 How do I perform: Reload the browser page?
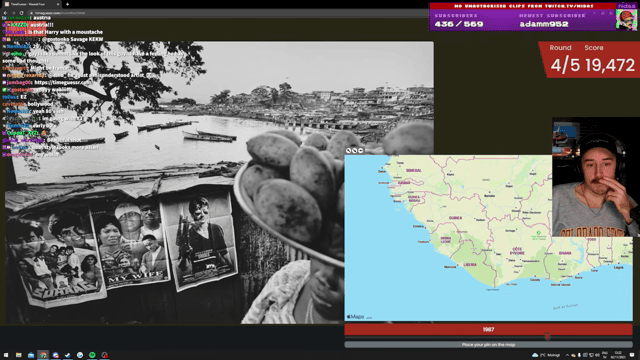click(22, 13)
